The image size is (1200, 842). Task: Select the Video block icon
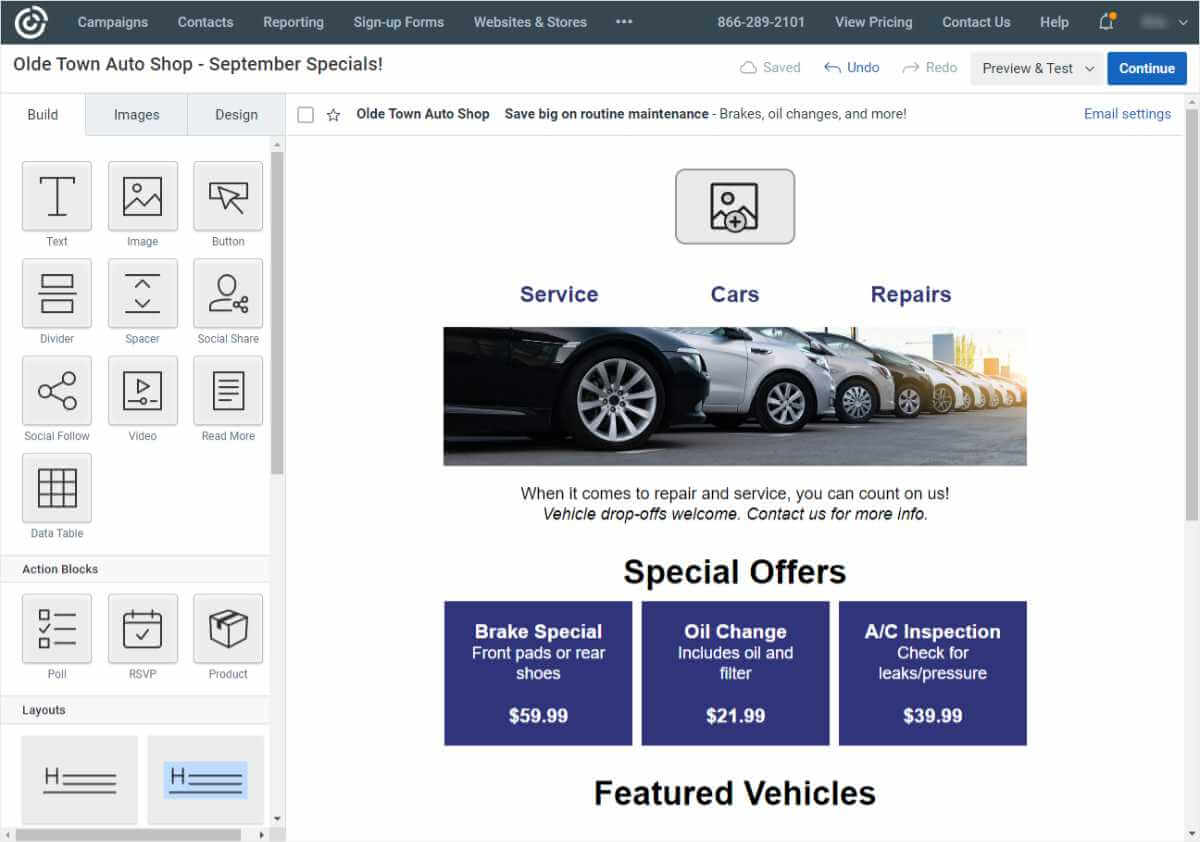[142, 391]
